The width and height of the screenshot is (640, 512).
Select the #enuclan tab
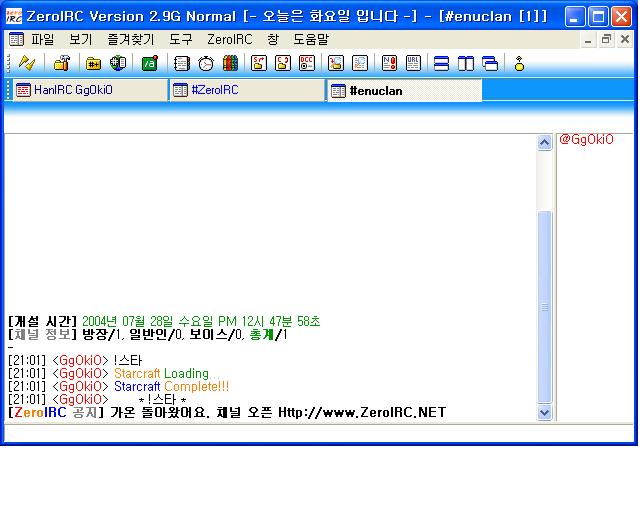pyautogui.click(x=404, y=90)
